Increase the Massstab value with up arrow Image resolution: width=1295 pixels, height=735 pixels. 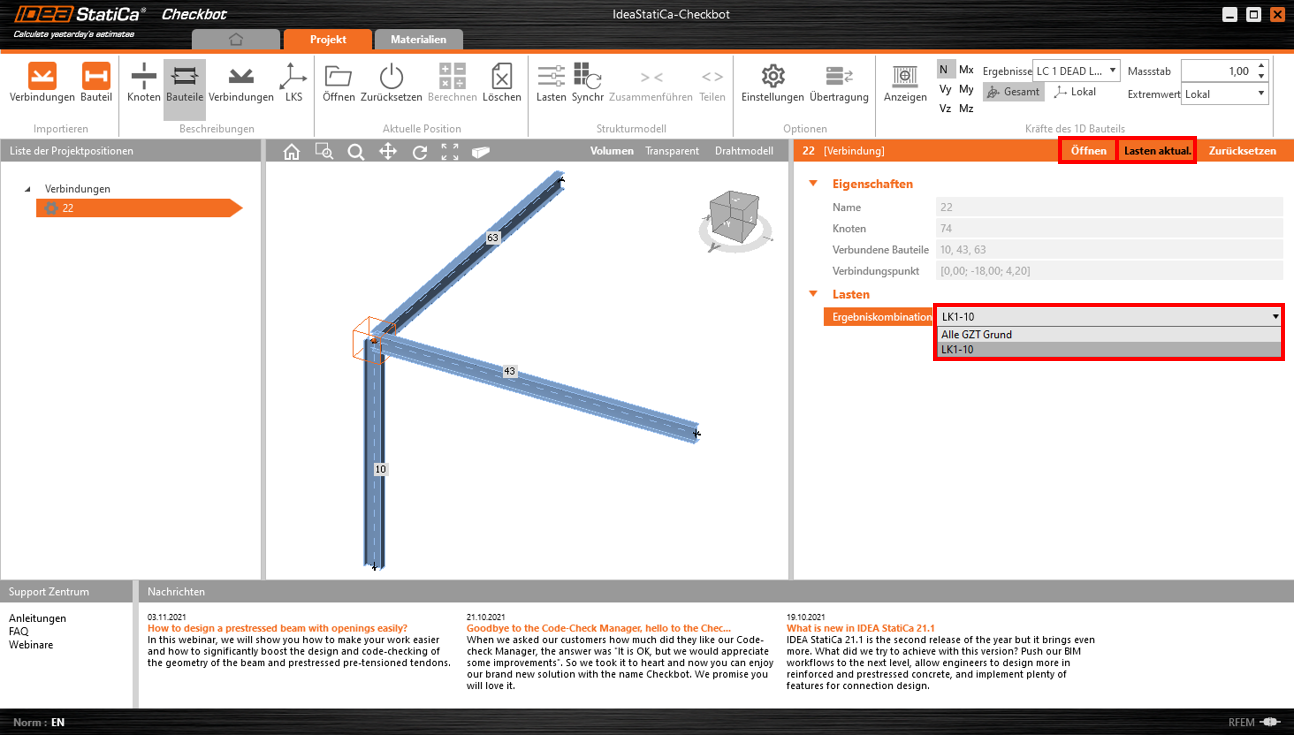coord(1262,66)
